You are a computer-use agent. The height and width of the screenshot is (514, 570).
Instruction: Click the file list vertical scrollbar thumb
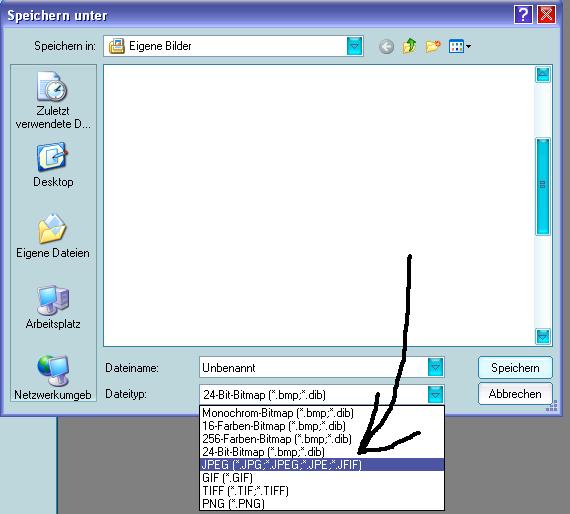pos(543,186)
